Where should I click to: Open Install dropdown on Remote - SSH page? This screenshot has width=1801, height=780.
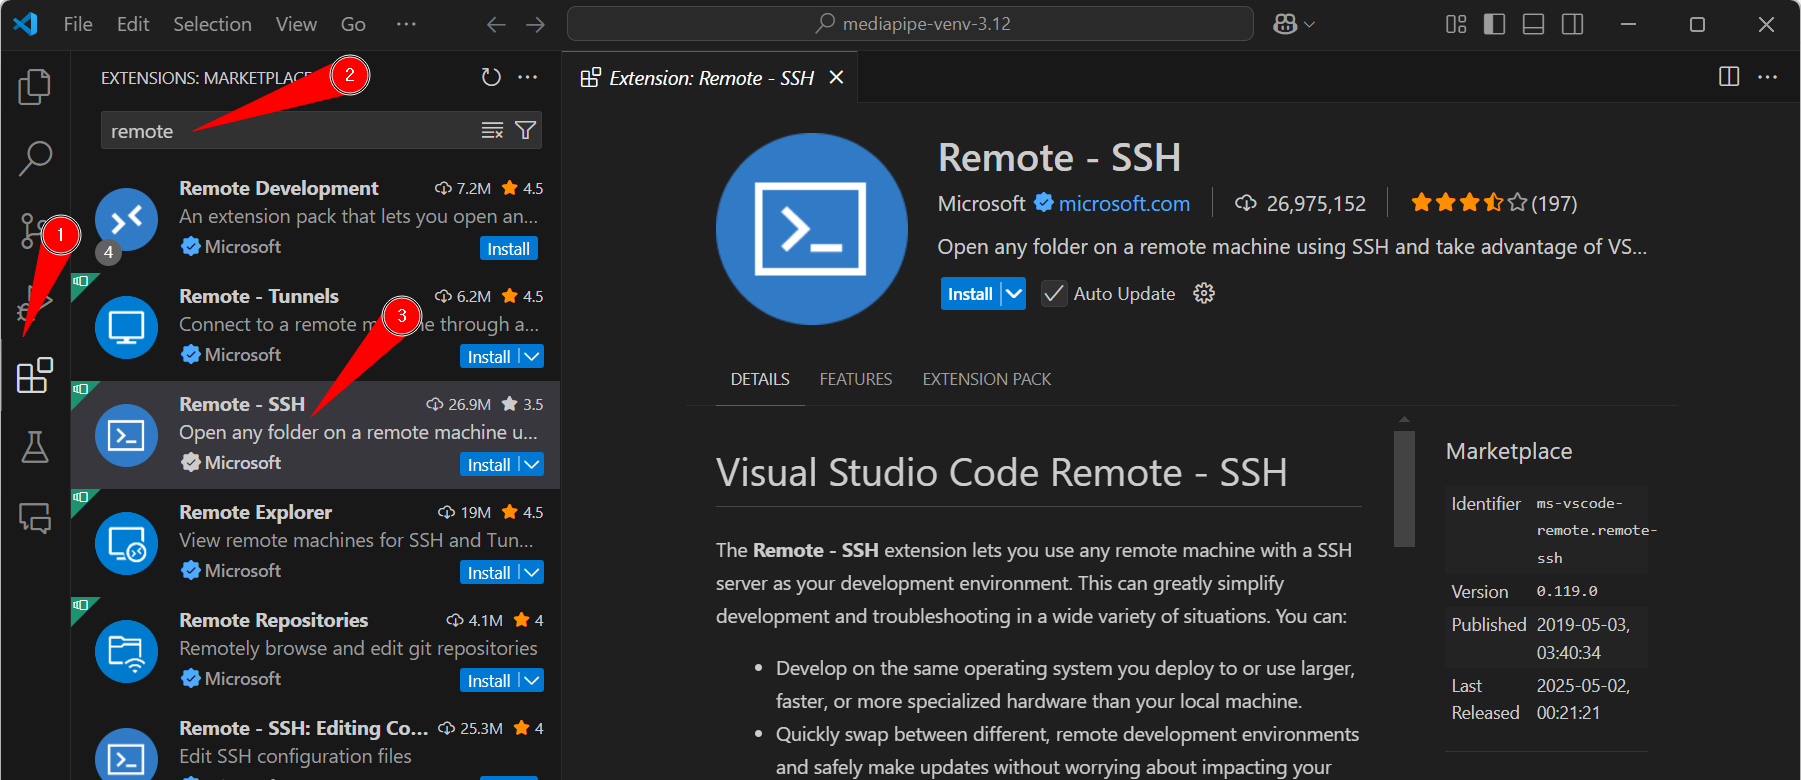tap(1014, 293)
